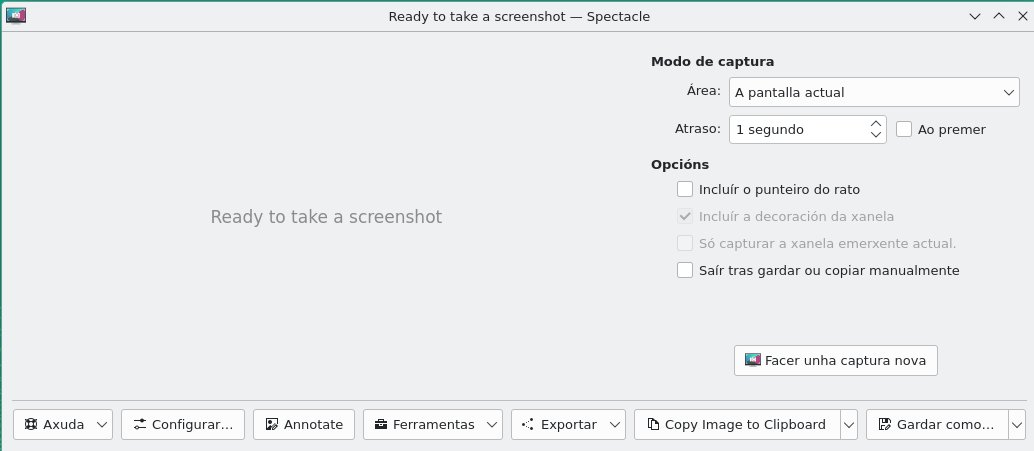Viewport: 1034px width, 451px height.
Task: Minimize the Spectacle window
Action: (x=975, y=16)
